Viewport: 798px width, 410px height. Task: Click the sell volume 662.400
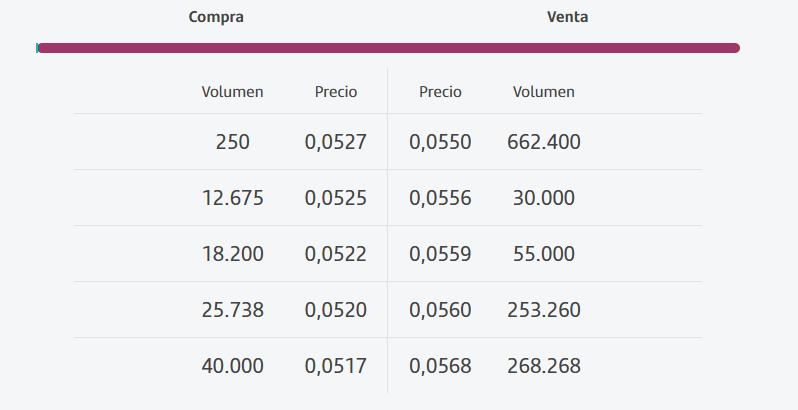coord(544,142)
